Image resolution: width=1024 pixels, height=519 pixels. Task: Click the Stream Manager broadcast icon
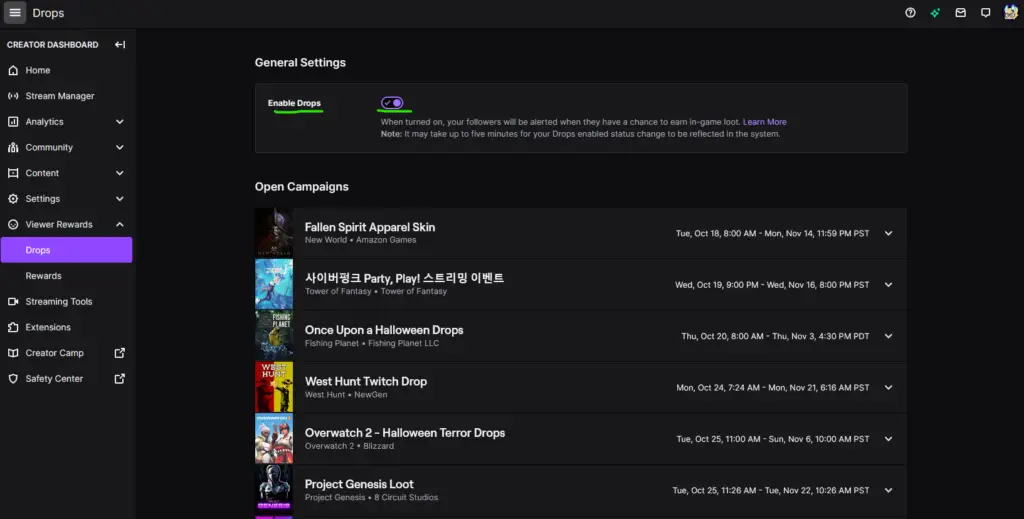[x=13, y=96]
